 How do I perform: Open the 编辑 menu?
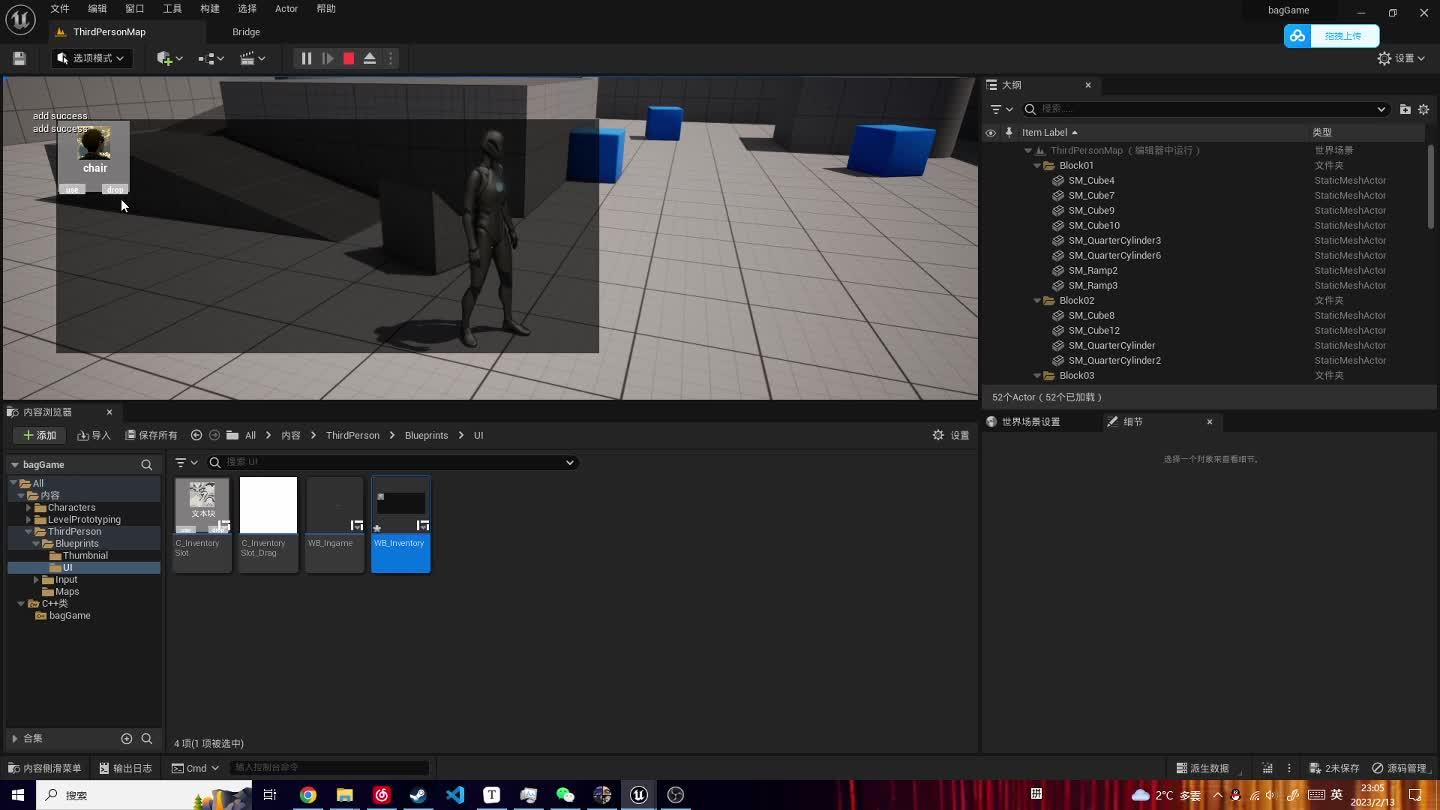[97, 8]
